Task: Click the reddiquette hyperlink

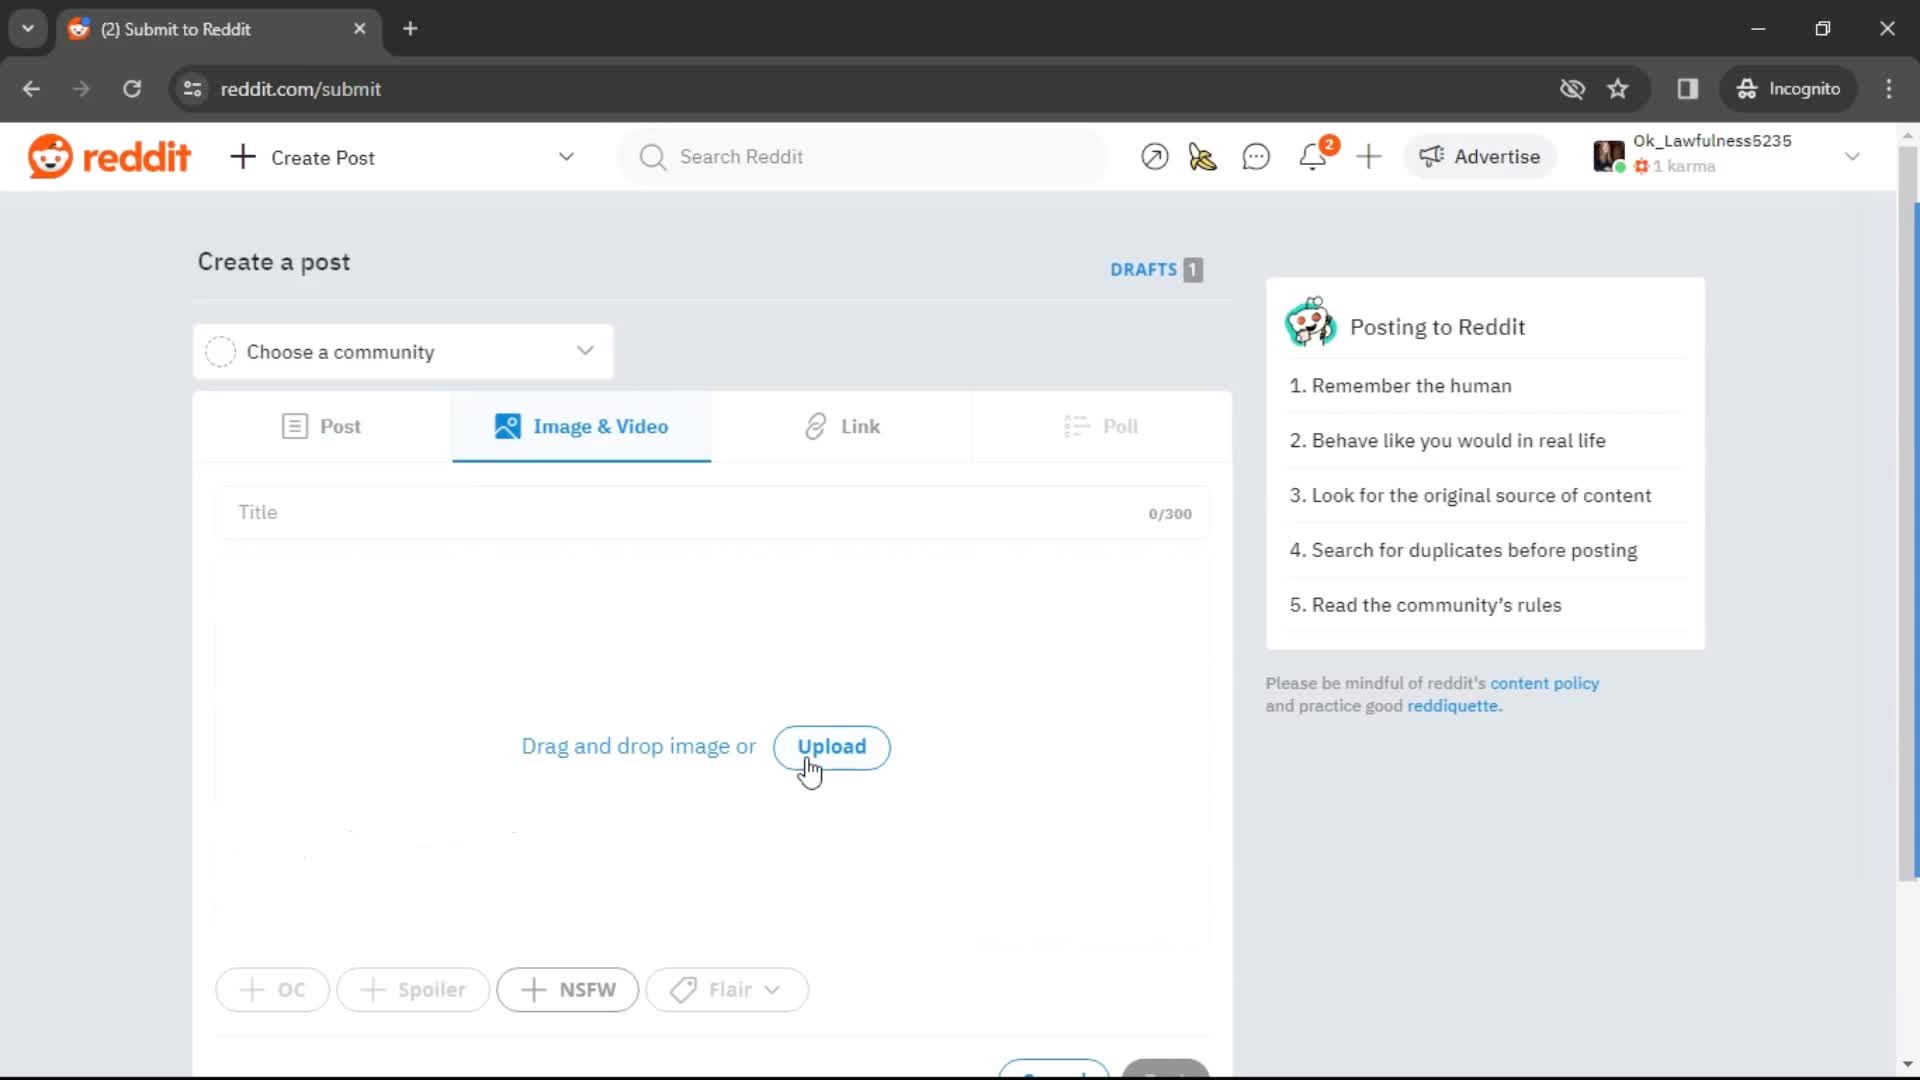Action: [x=1452, y=705]
